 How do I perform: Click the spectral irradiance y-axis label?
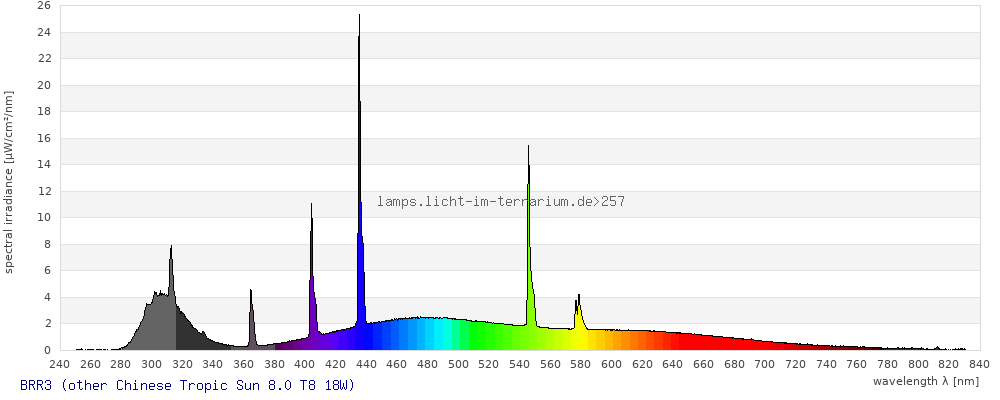coord(9,181)
